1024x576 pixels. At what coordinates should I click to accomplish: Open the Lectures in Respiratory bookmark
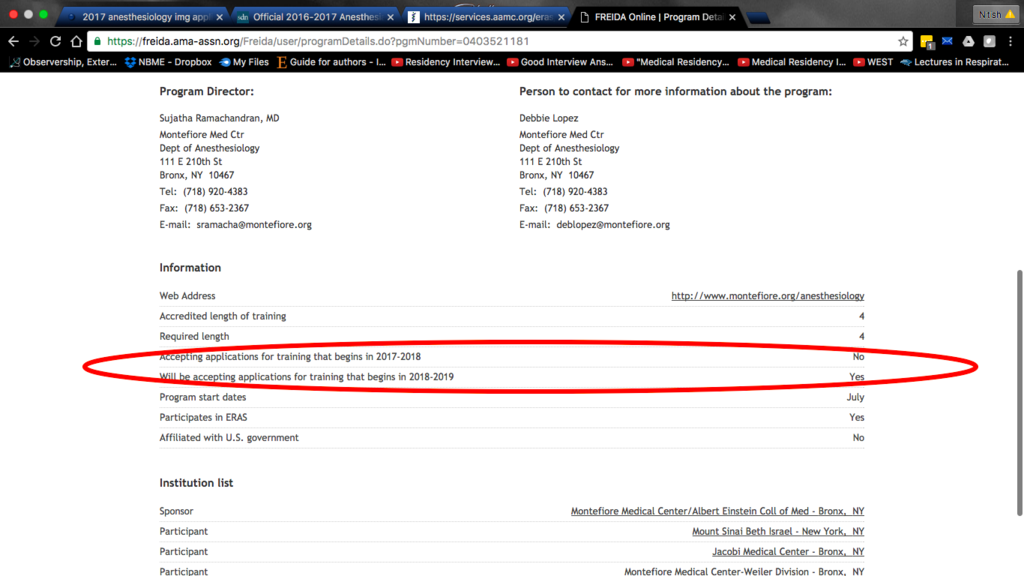coord(955,62)
